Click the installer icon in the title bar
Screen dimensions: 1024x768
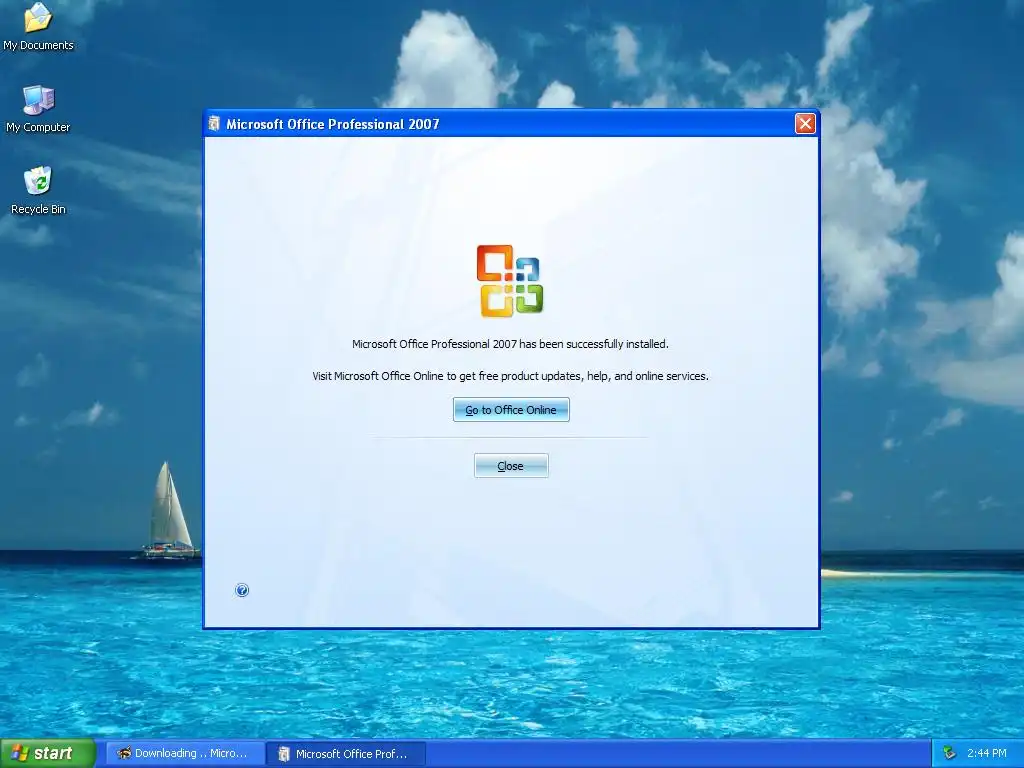214,123
